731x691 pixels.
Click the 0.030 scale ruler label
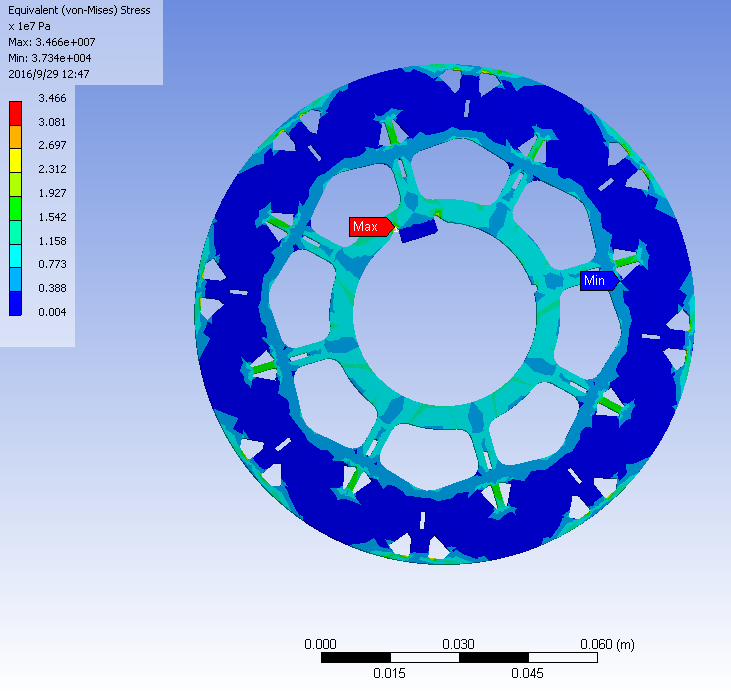[x=458, y=644]
